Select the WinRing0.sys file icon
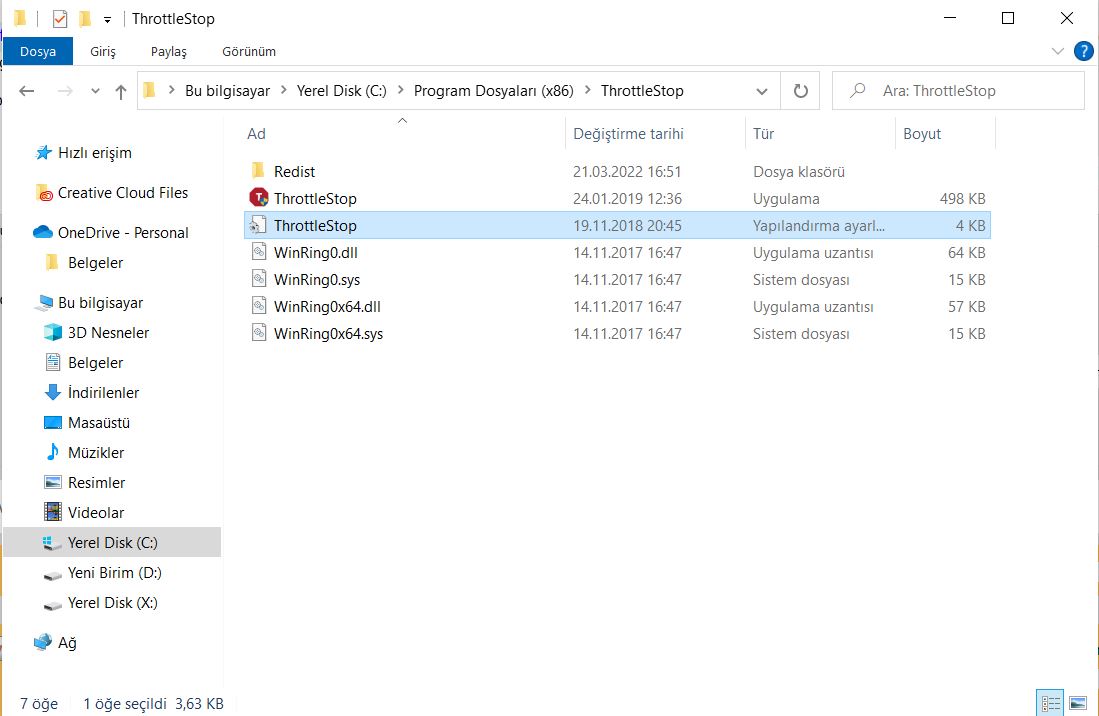 click(x=259, y=279)
